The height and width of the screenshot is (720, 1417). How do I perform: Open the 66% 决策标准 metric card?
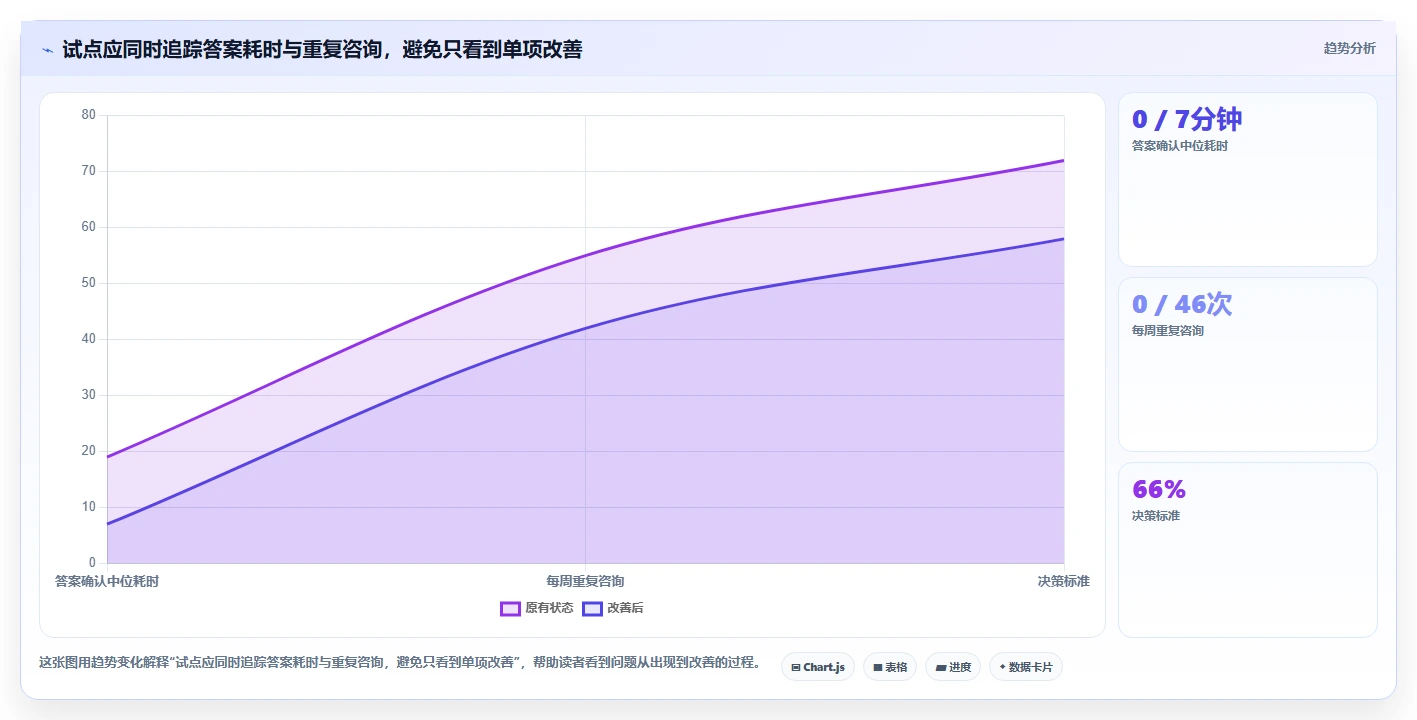(x=1247, y=550)
